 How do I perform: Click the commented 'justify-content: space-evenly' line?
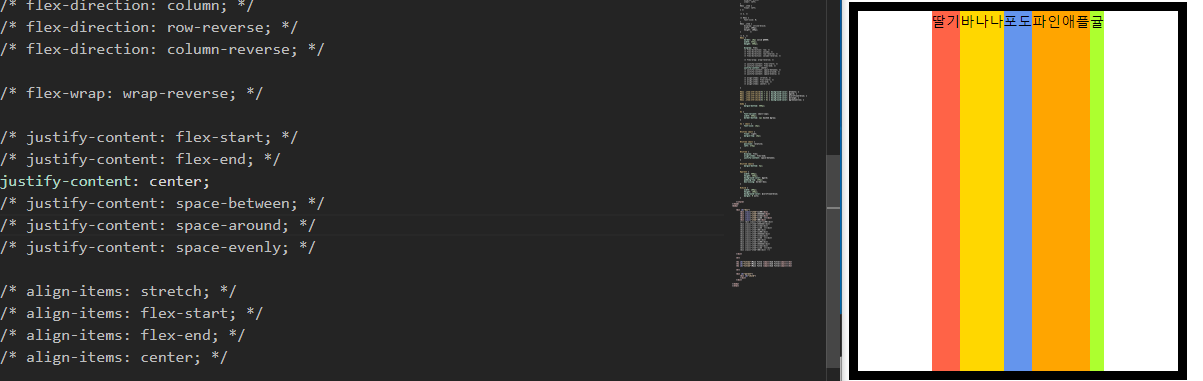tap(158, 247)
